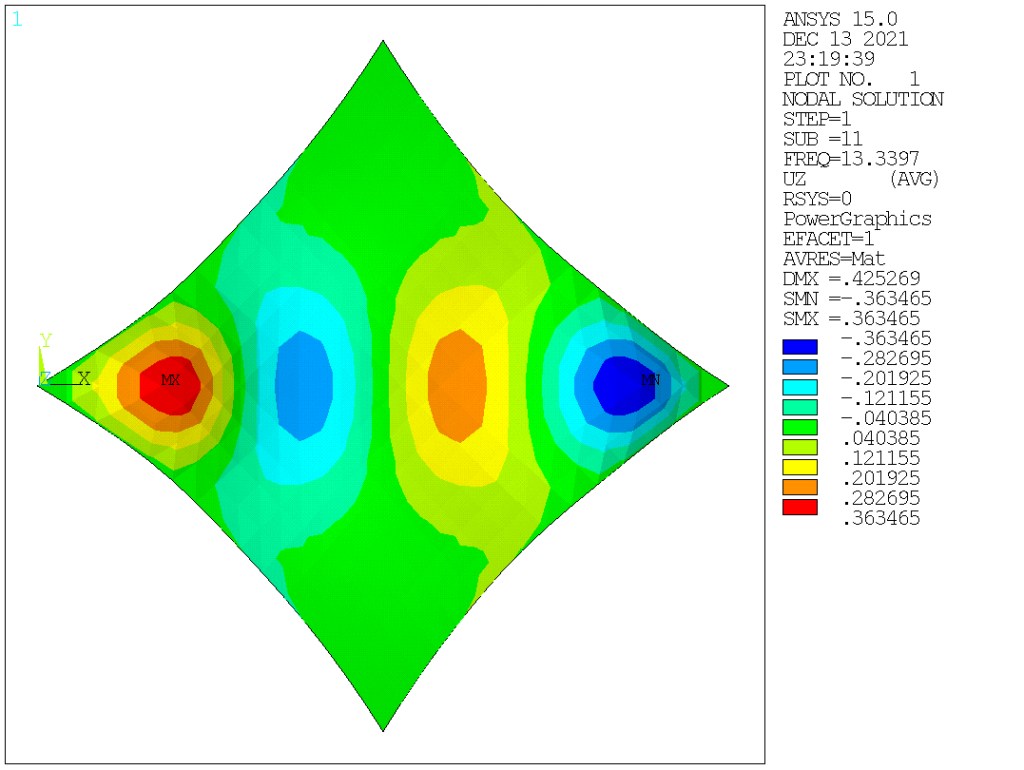
Task: Click the blue oval contour left of center
Action: tap(304, 385)
